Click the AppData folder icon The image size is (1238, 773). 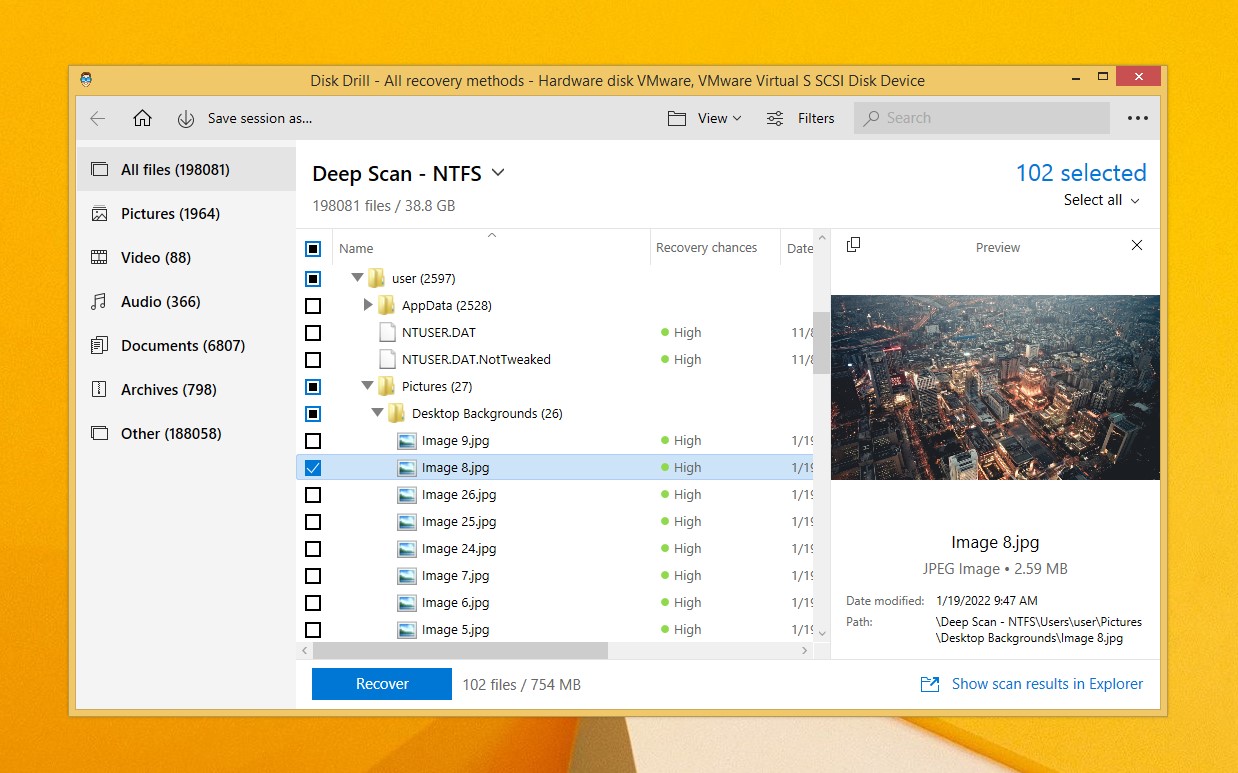[x=387, y=305]
